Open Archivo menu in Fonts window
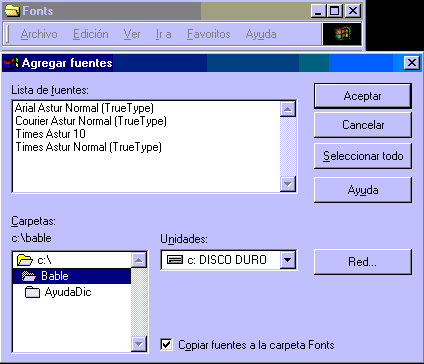Image resolution: width=424 pixels, height=364 pixels. pos(39,34)
